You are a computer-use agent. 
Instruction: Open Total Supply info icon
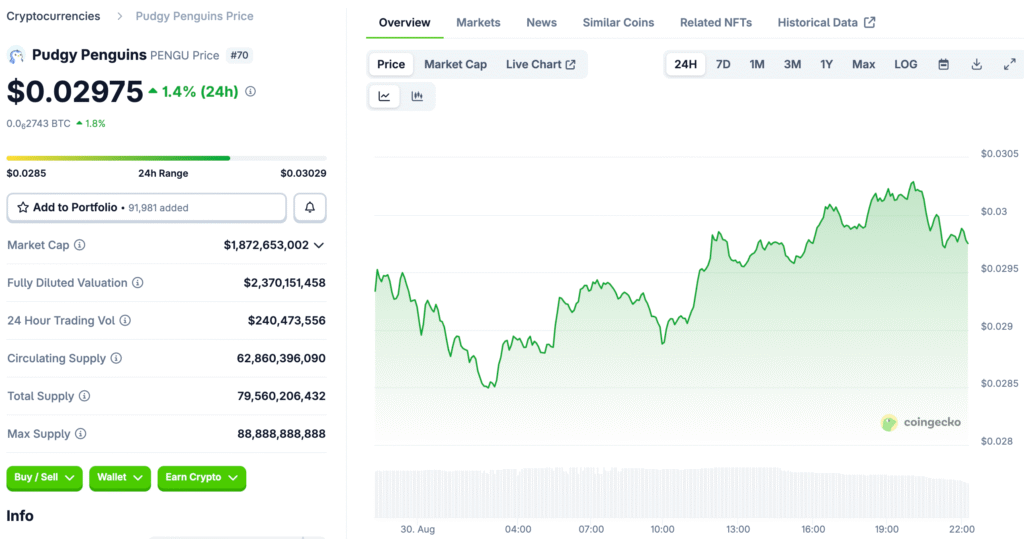point(84,396)
